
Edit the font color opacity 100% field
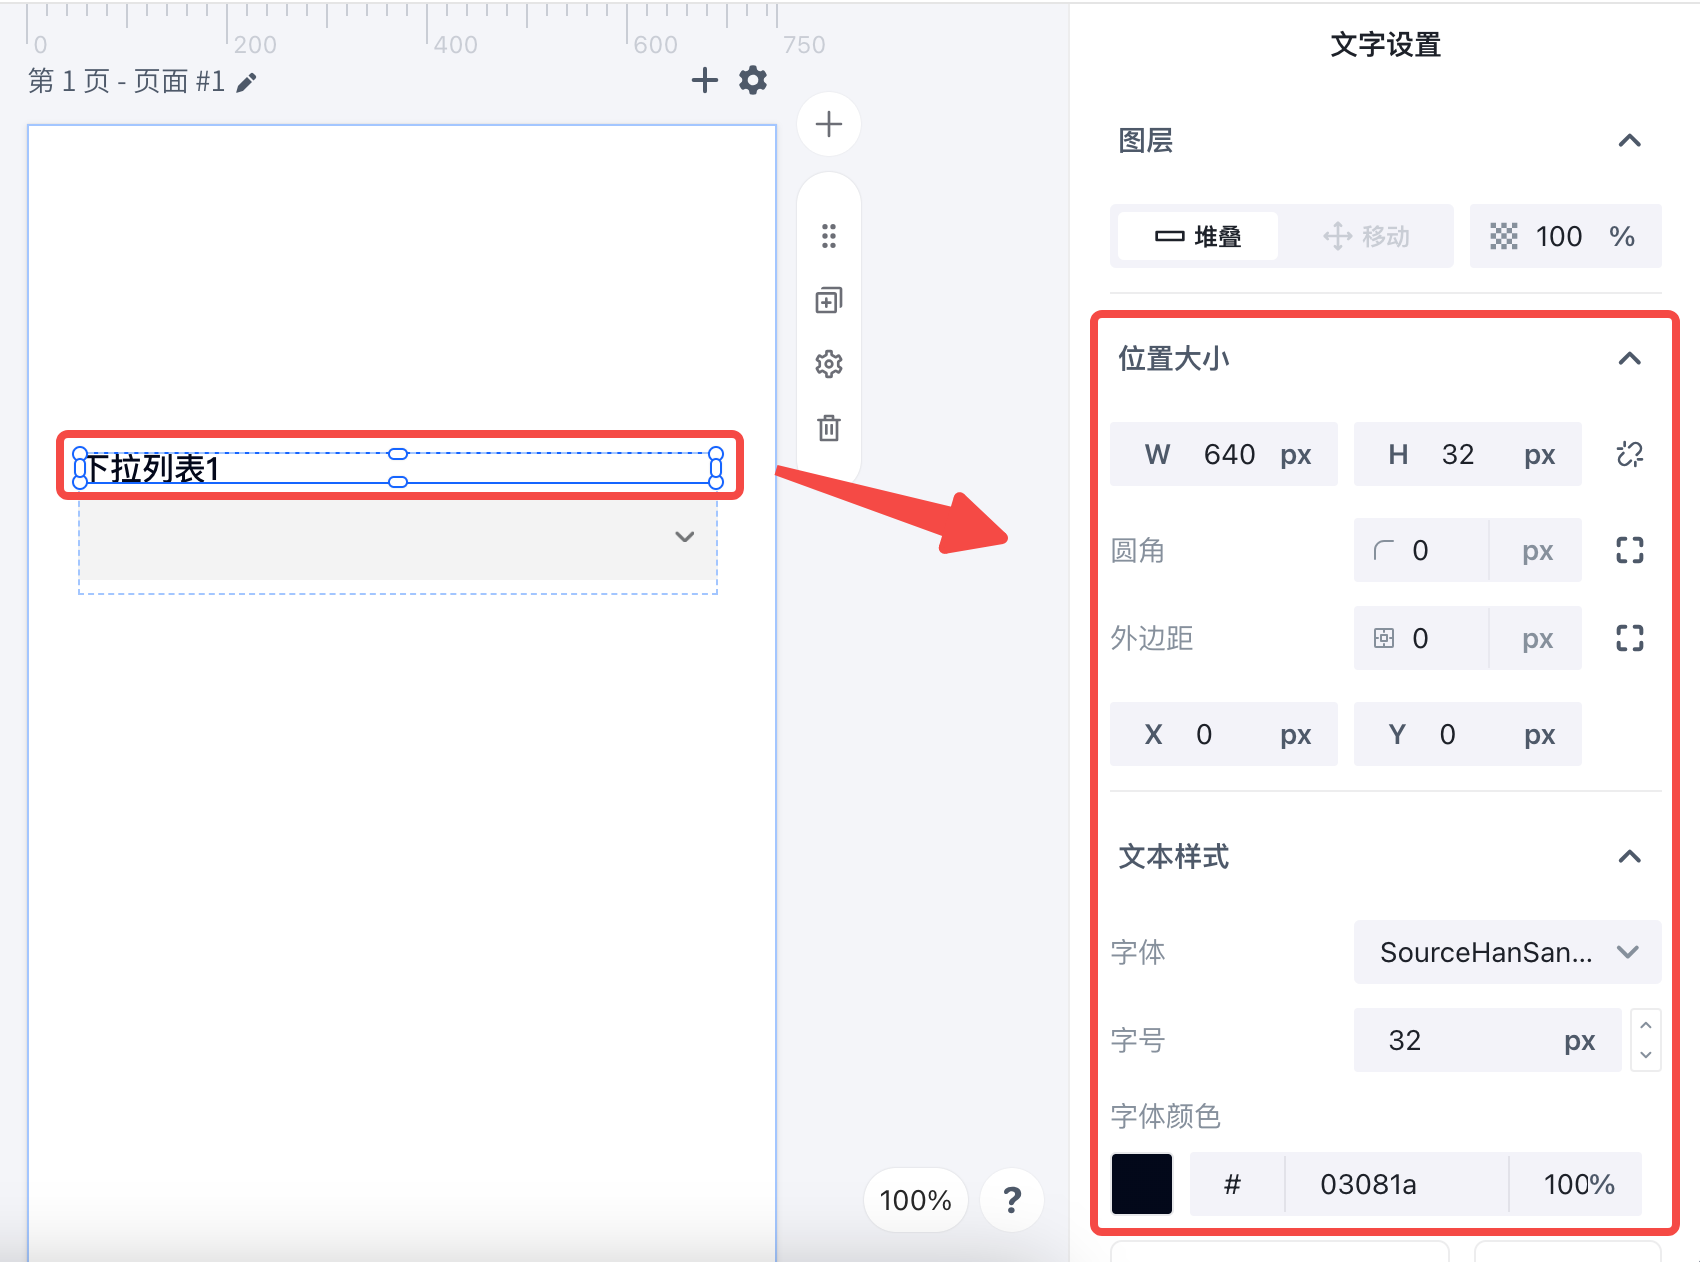[x=1576, y=1184]
